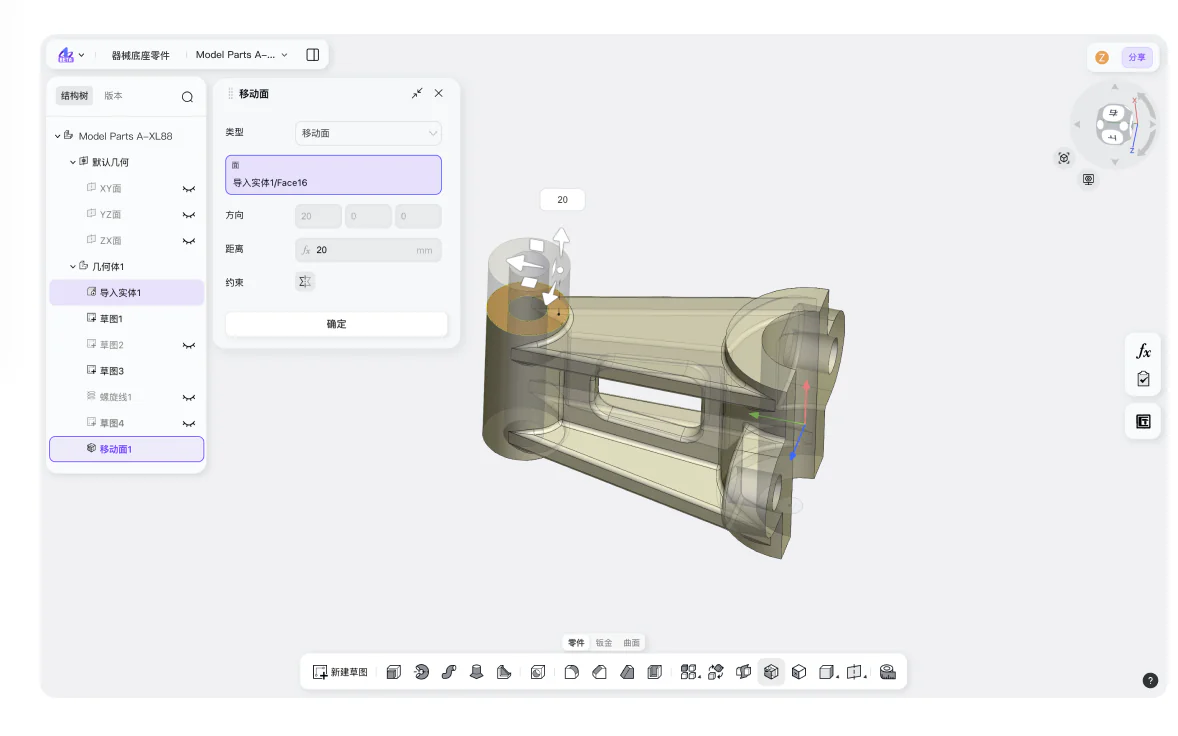Viewport: 1178px width, 736px height.
Task: Select the Loft tool in bottom toolbar
Action: 476,672
